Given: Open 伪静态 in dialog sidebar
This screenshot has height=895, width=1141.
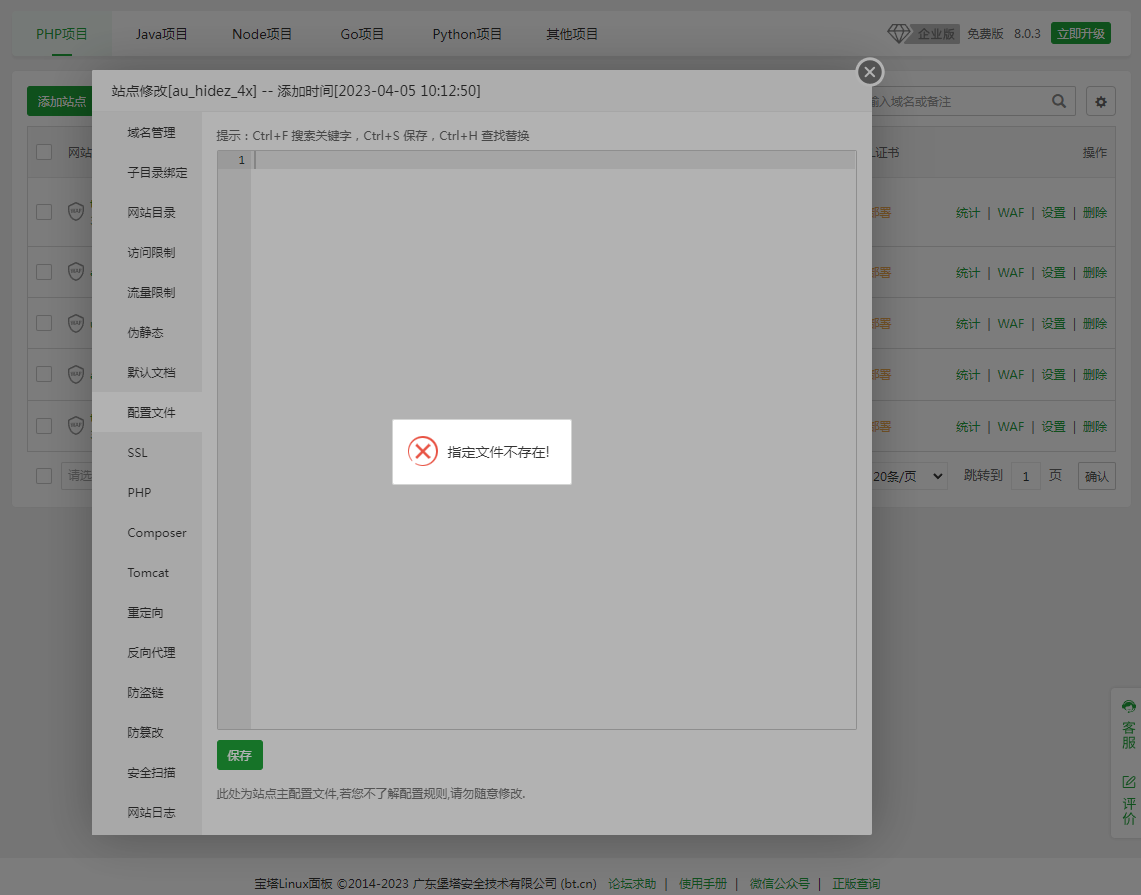Looking at the screenshot, I should click(147, 333).
